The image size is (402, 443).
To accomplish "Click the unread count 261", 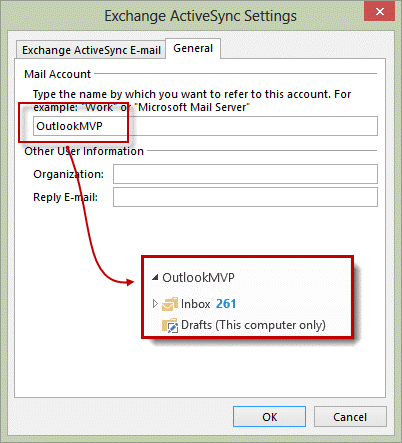I will click(226, 304).
